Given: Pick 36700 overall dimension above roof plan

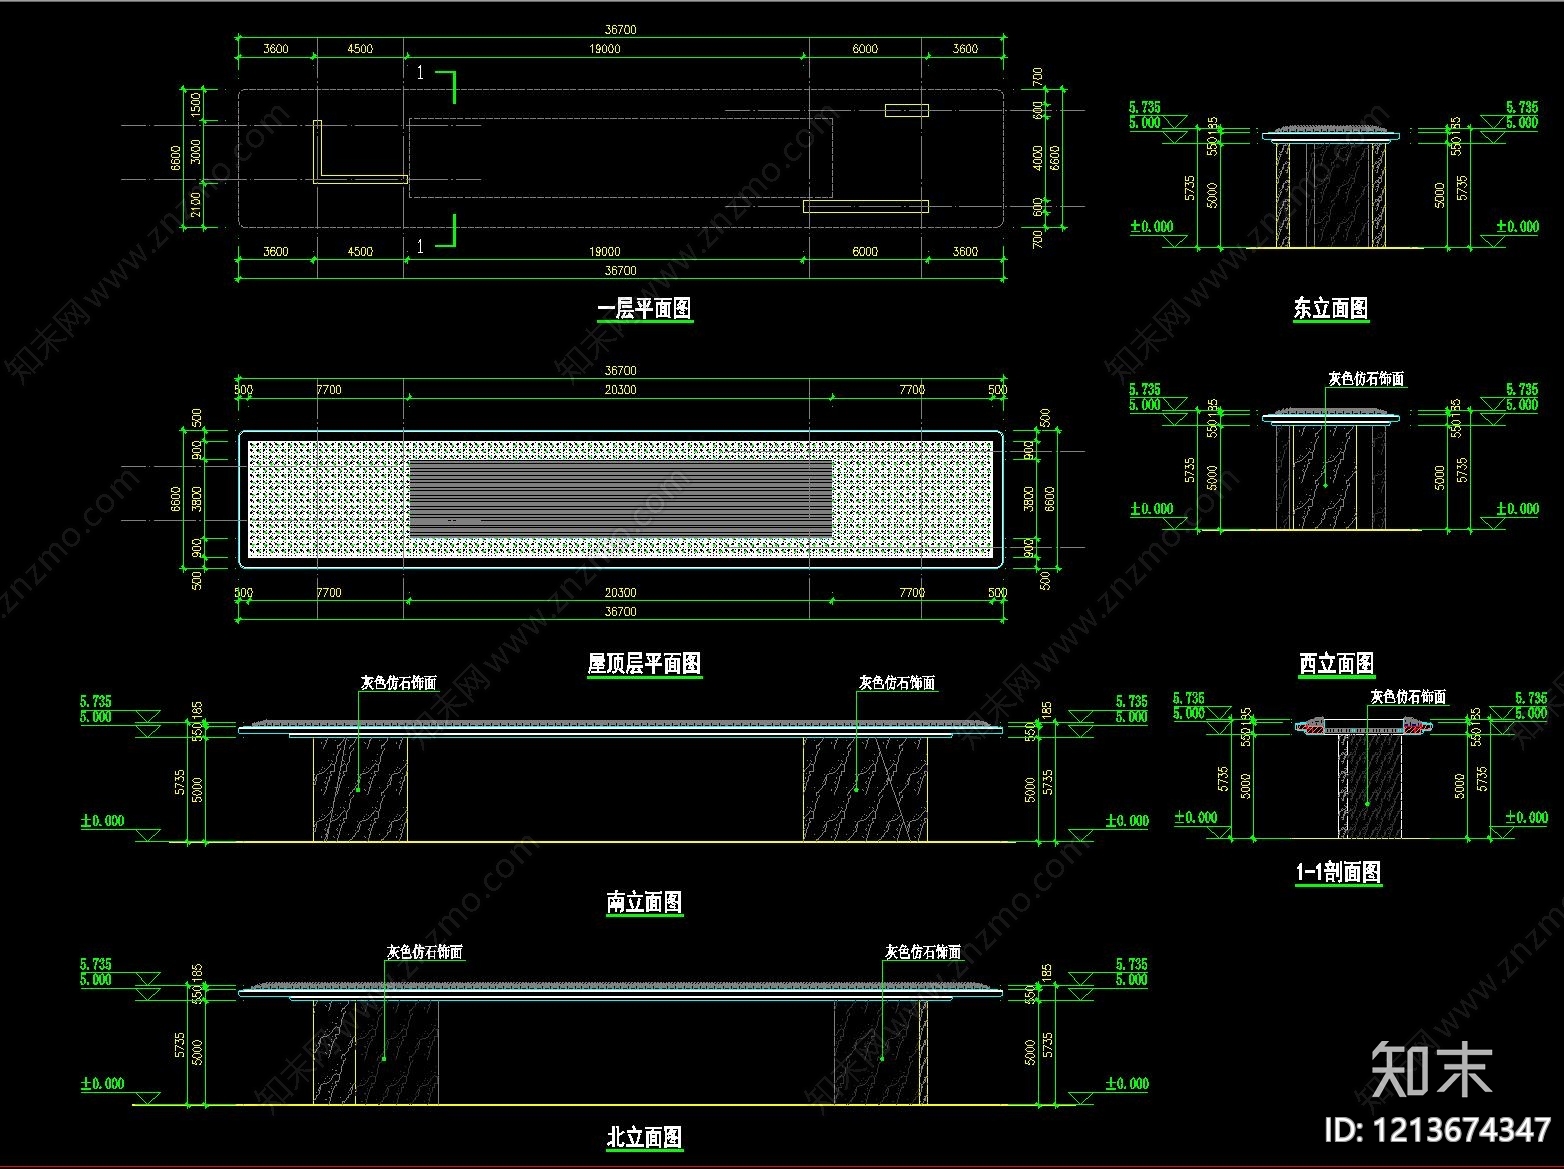Looking at the screenshot, I should pyautogui.click(x=620, y=371).
